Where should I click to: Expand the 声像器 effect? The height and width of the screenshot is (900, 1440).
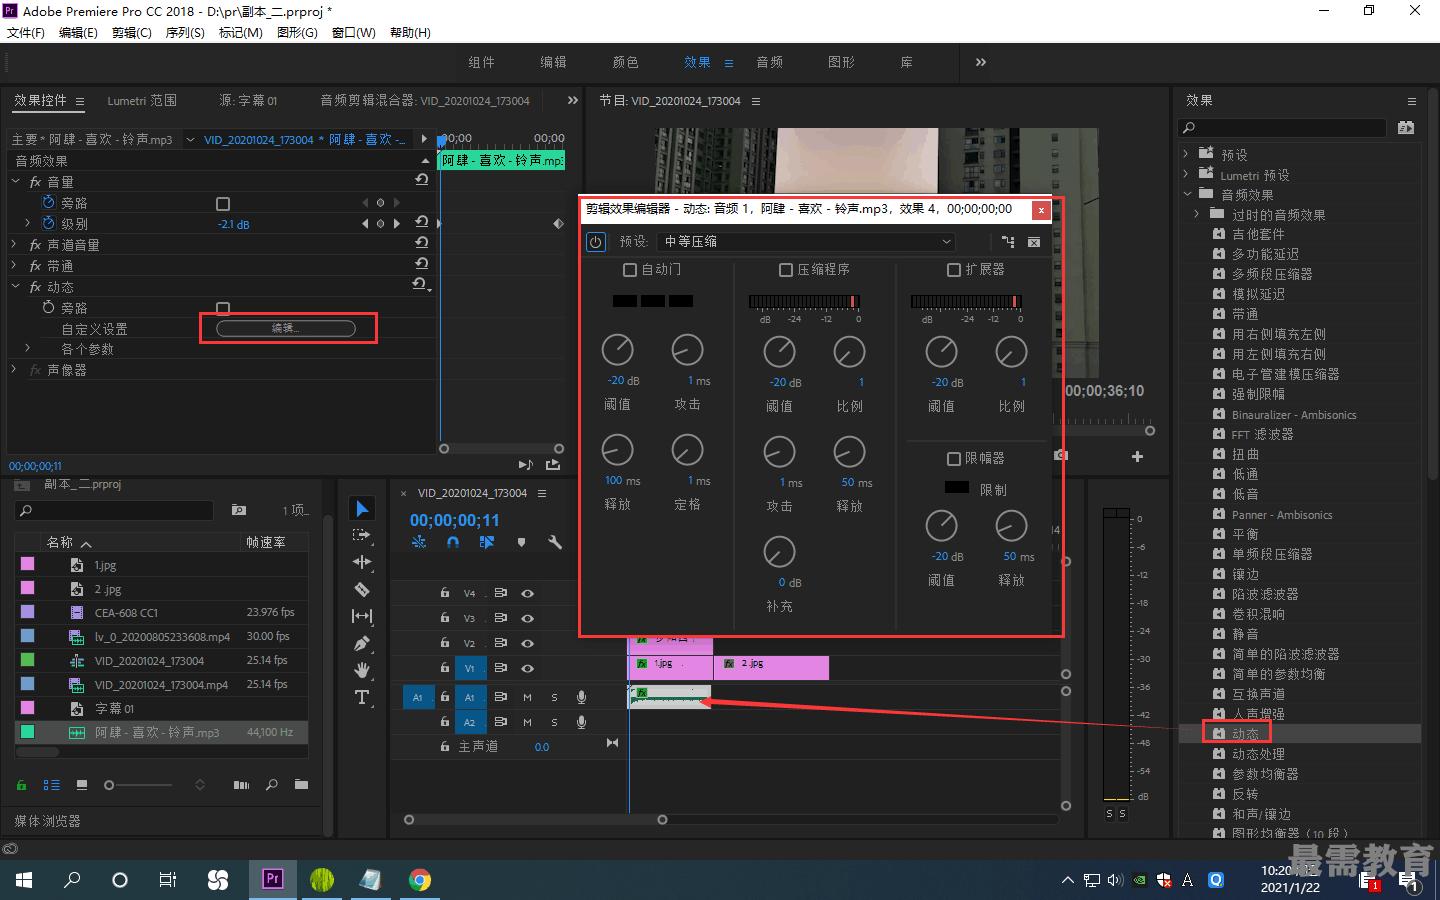pyautogui.click(x=14, y=369)
